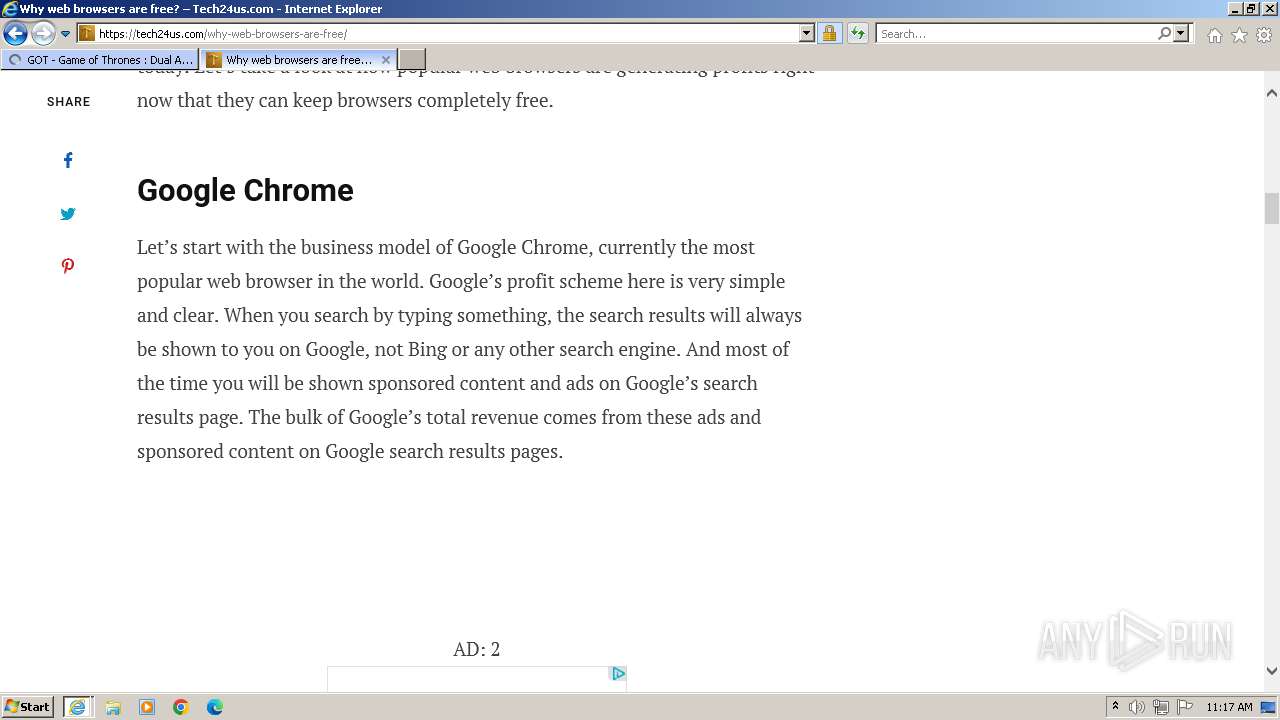Expand the address bar autocomplete dropdown
Screen dimensions: 1280x720
(807, 34)
